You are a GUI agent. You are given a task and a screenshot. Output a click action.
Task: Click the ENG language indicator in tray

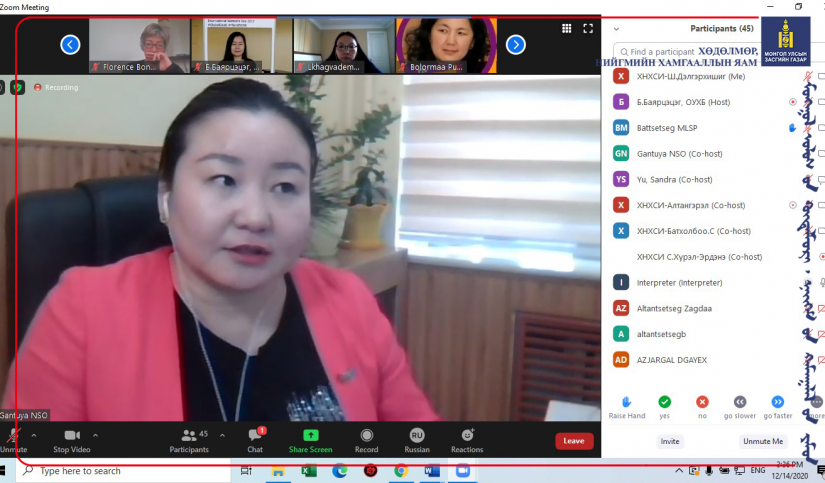pos(758,470)
